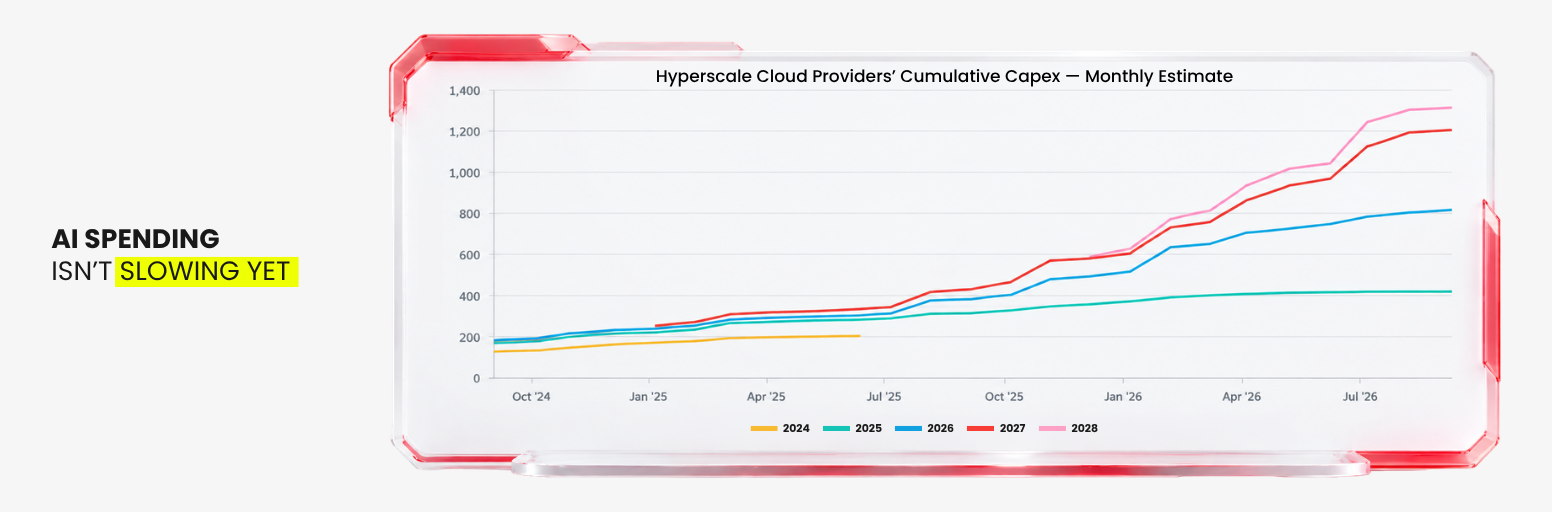The width and height of the screenshot is (1552, 512).
Task: Click the x-axis label 'Apr '26'
Action: pos(1241,396)
